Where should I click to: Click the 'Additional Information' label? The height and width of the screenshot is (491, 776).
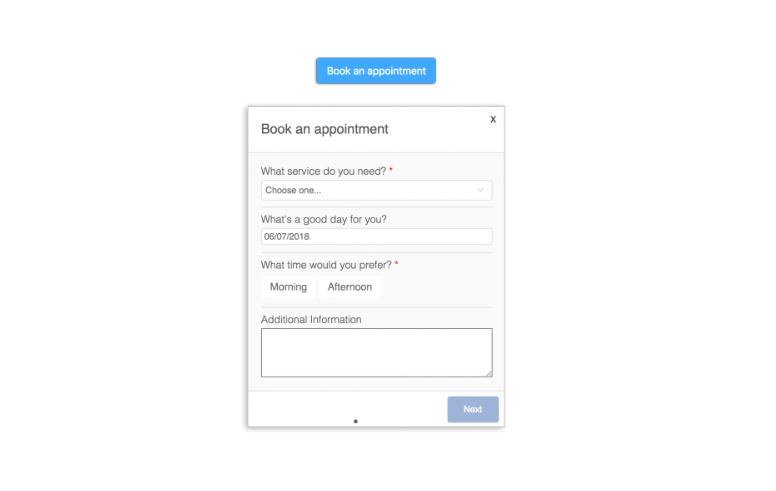coord(311,319)
